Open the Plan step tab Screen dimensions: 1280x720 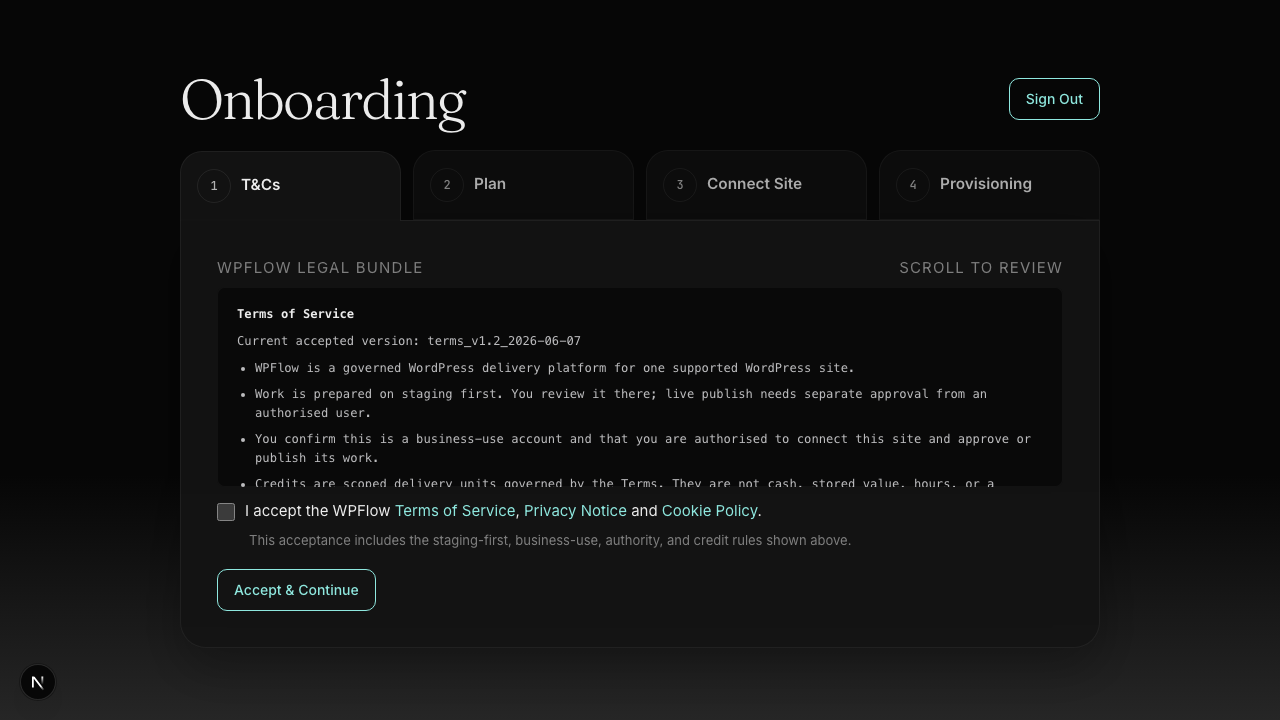523,184
